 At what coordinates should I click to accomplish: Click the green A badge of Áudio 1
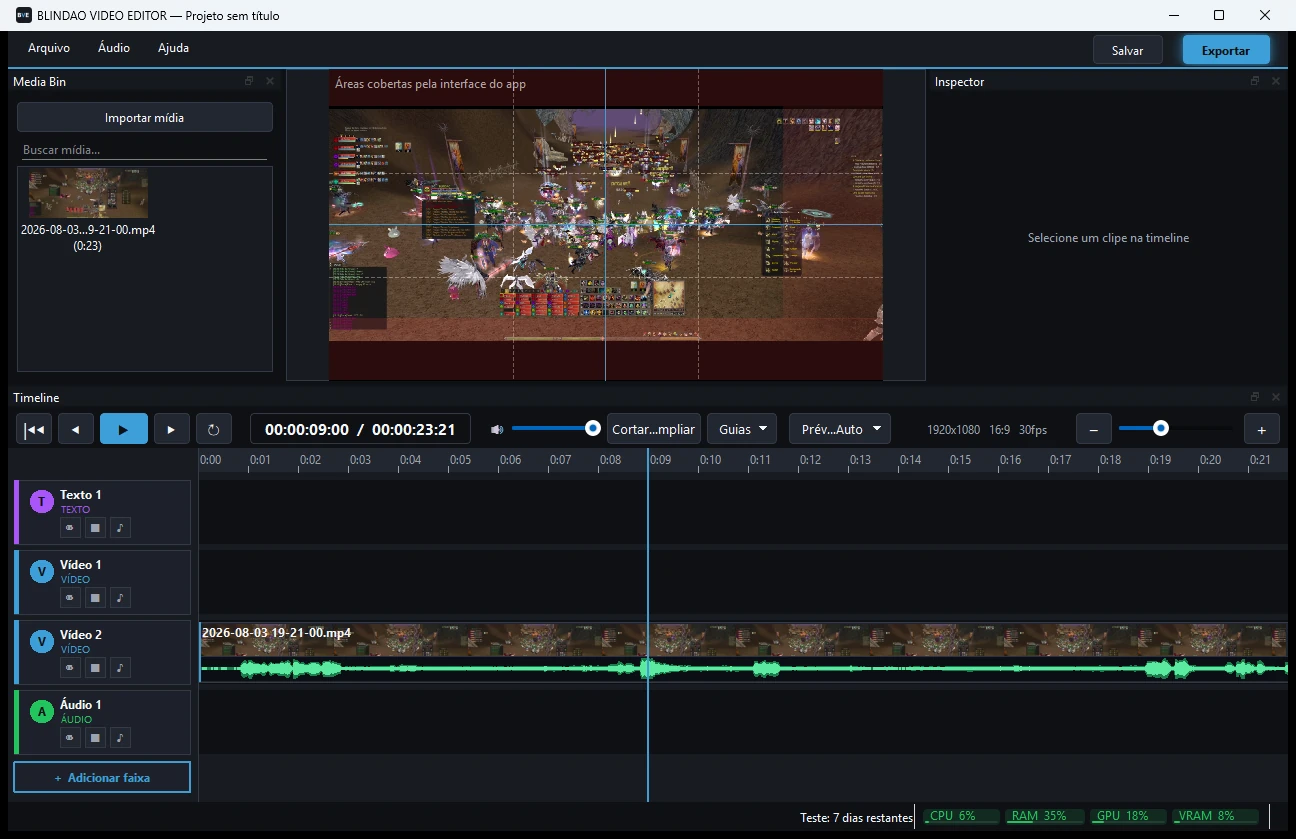[41, 712]
